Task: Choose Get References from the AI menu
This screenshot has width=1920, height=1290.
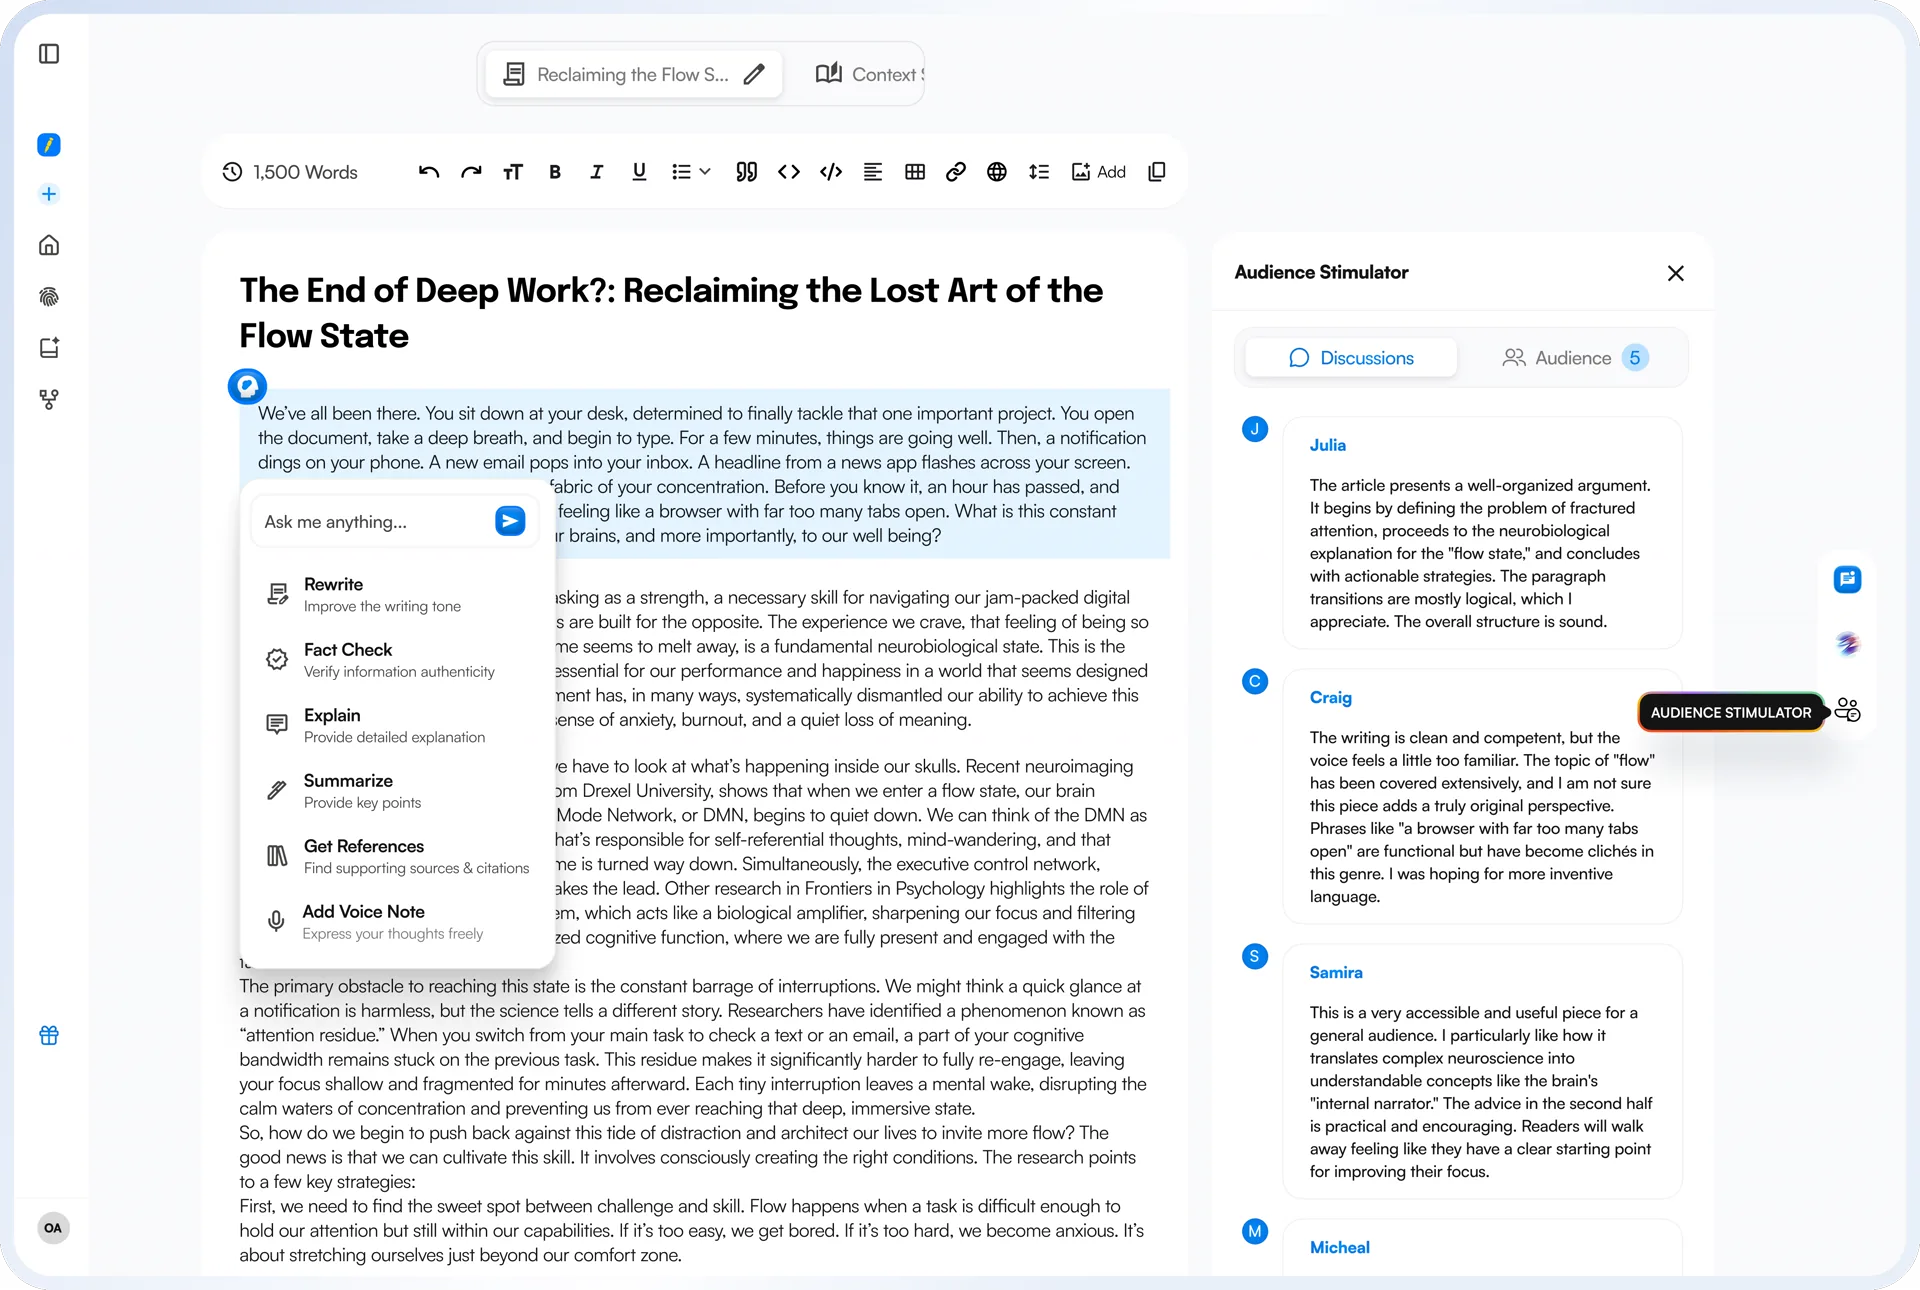Action: (x=397, y=857)
